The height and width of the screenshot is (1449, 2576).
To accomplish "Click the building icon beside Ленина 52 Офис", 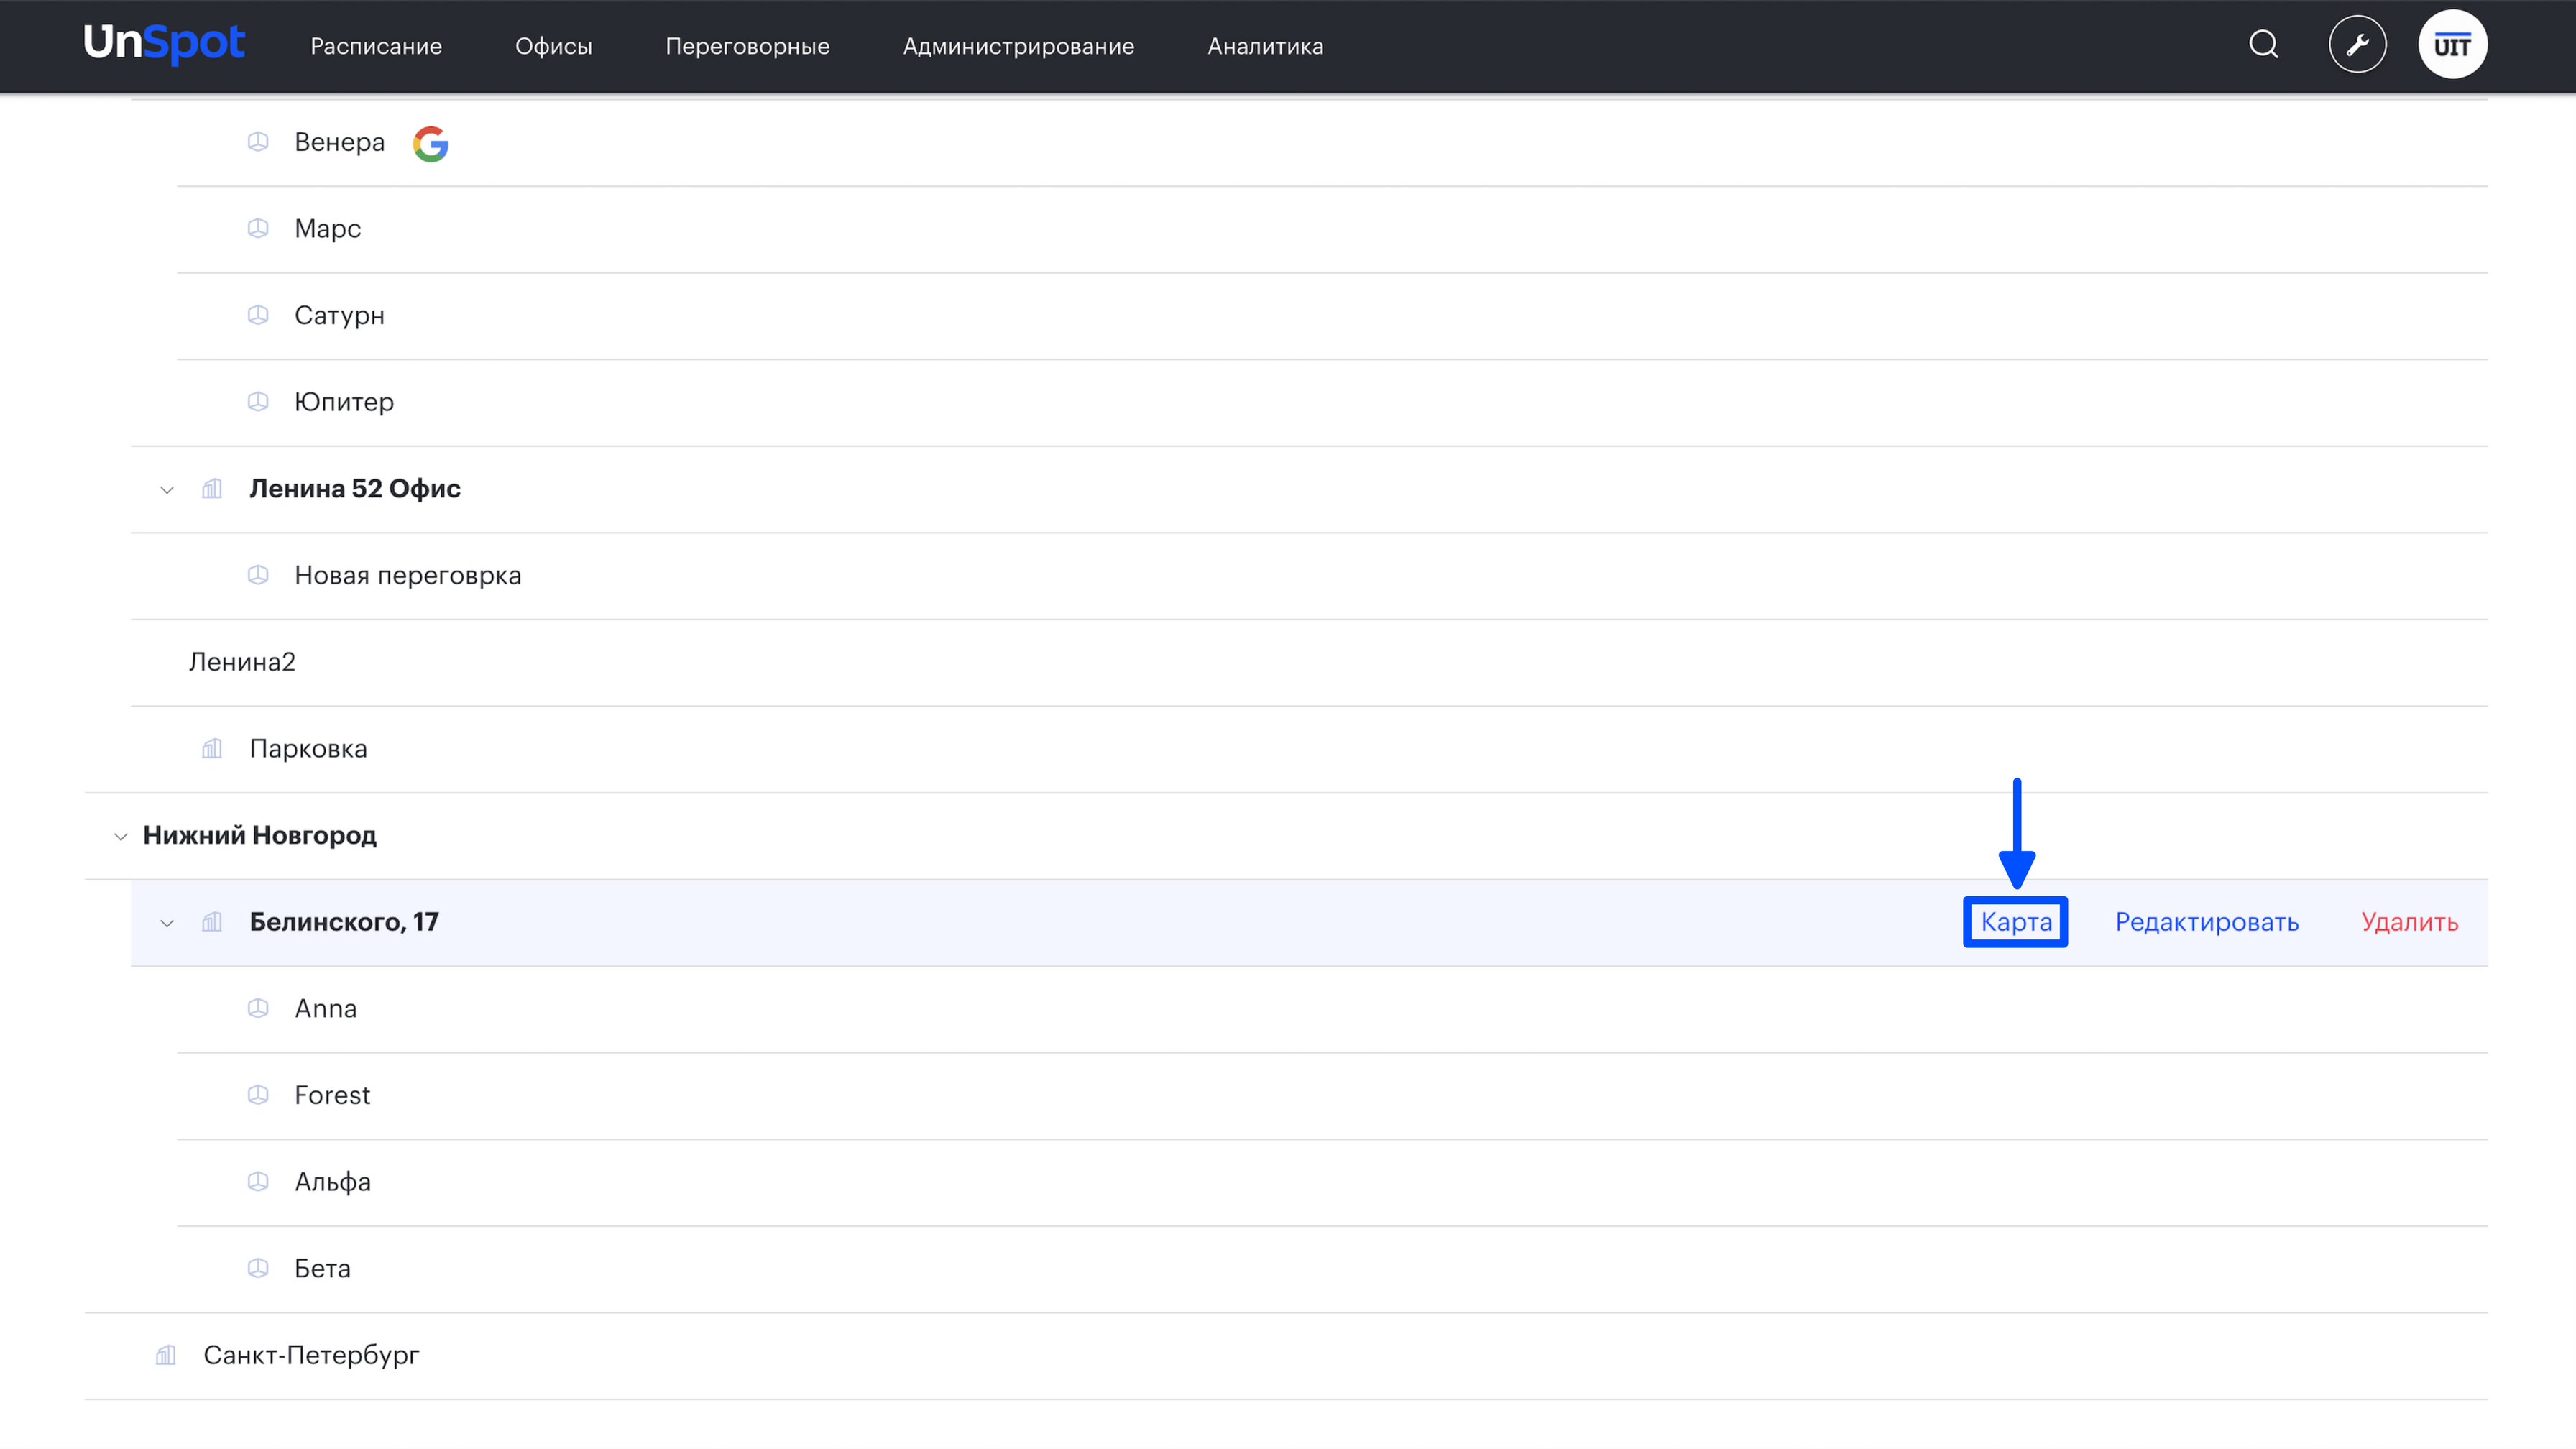I will tap(212, 489).
